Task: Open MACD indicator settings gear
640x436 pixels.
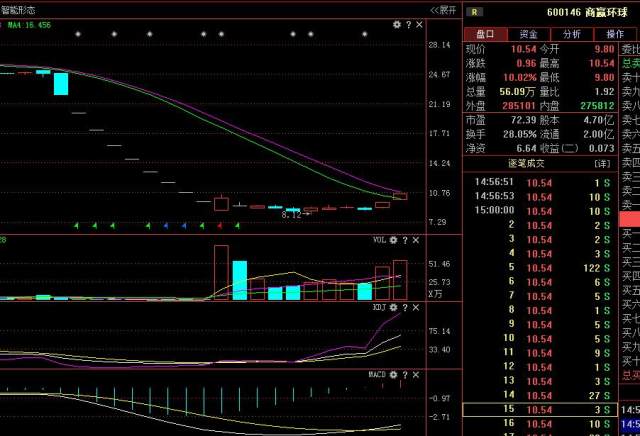Action: click(x=393, y=374)
